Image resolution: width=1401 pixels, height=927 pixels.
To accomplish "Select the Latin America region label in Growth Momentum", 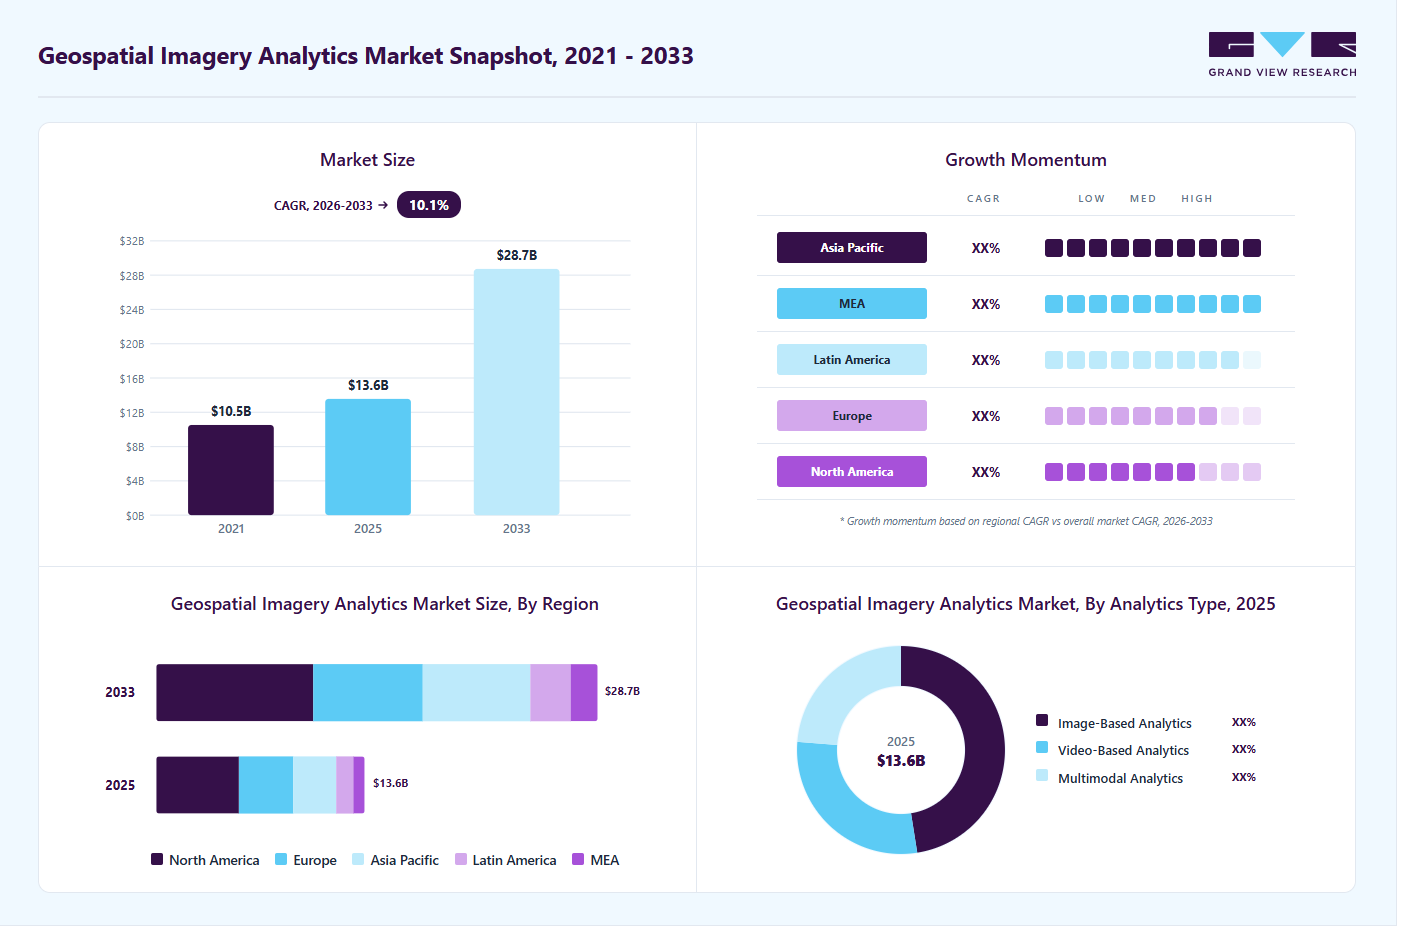I will pos(852,360).
